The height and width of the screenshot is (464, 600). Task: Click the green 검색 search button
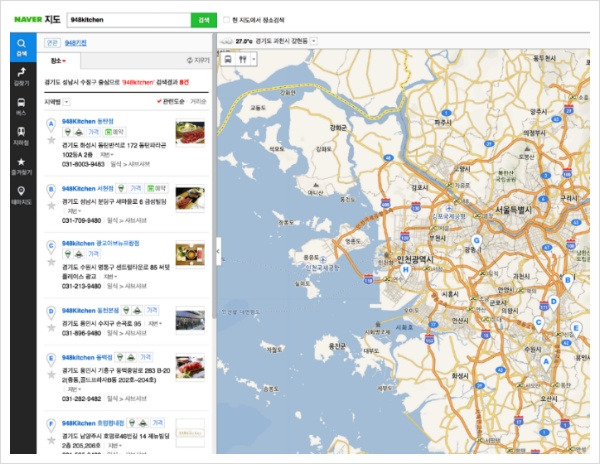click(204, 20)
